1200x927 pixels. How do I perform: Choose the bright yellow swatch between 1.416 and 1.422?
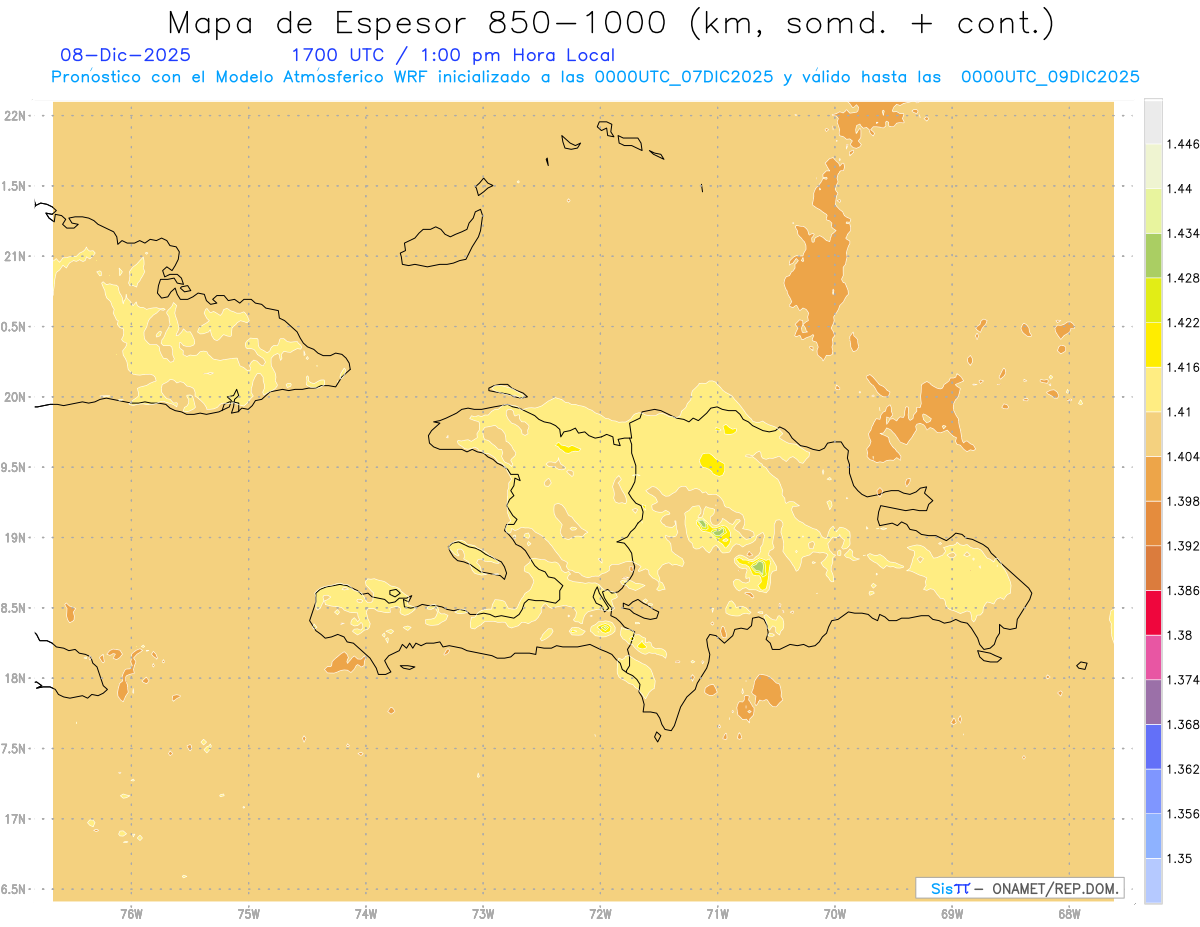coord(1153,344)
